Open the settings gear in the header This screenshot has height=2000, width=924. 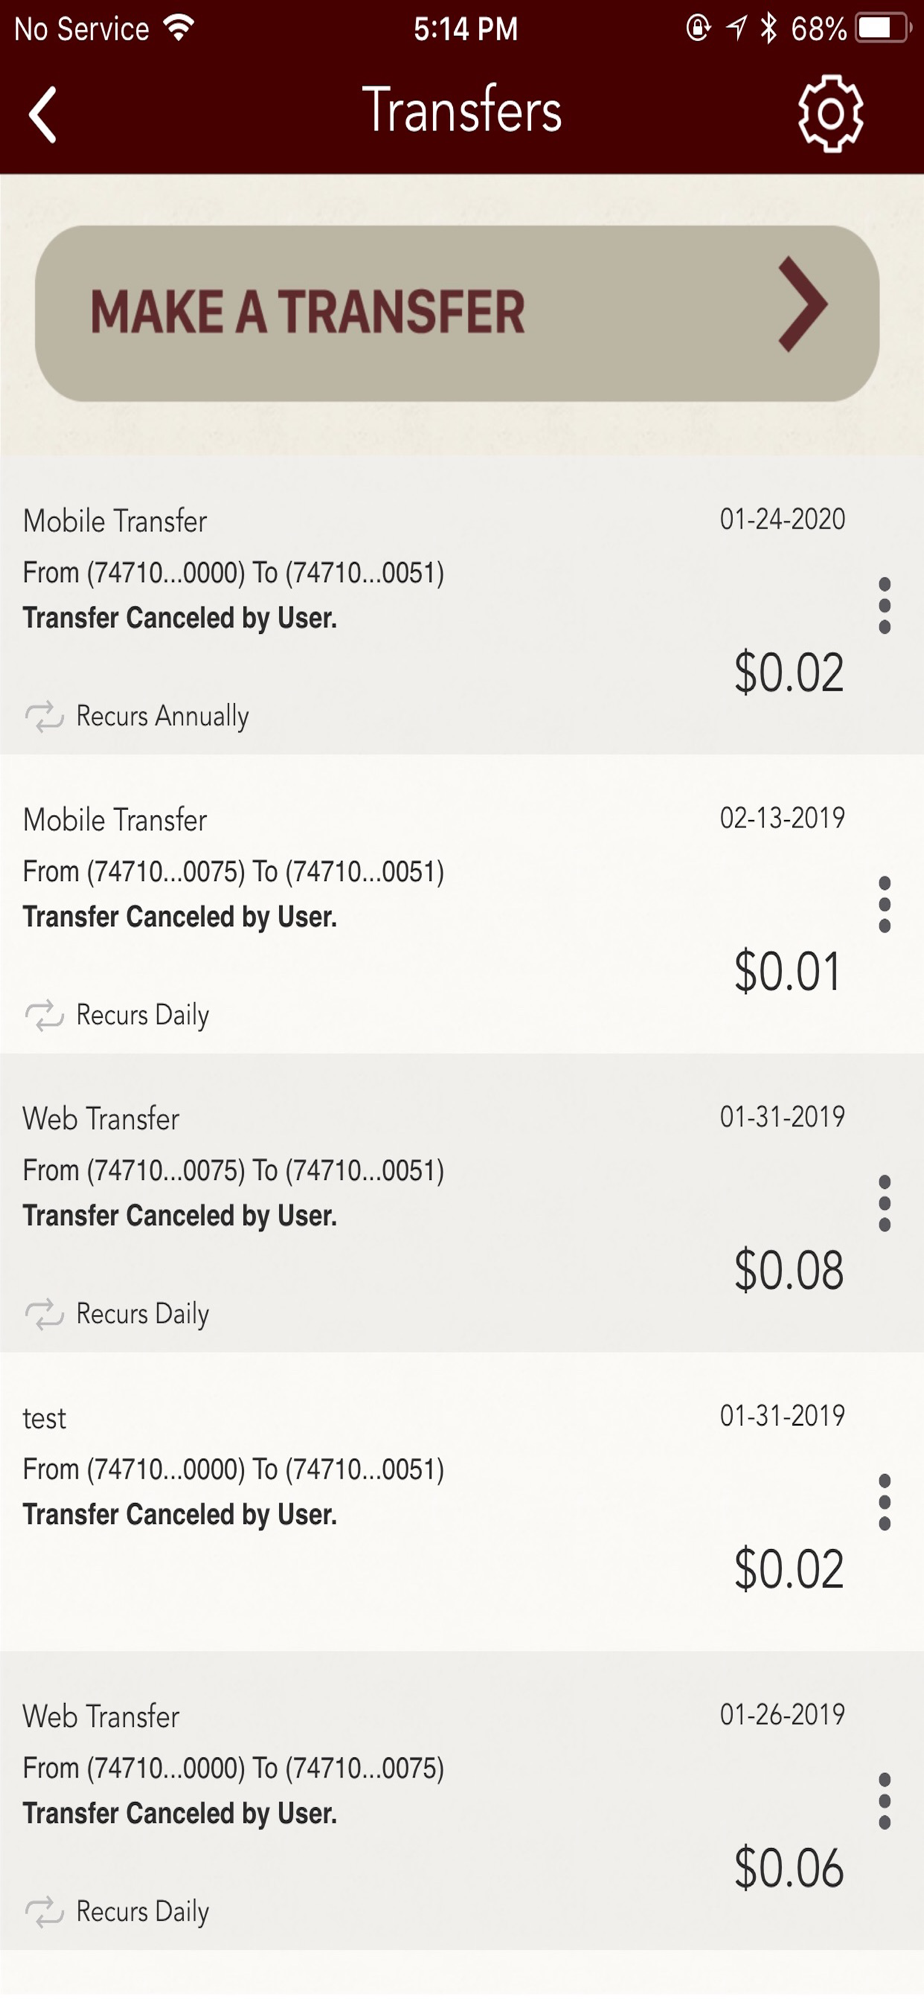tap(830, 113)
